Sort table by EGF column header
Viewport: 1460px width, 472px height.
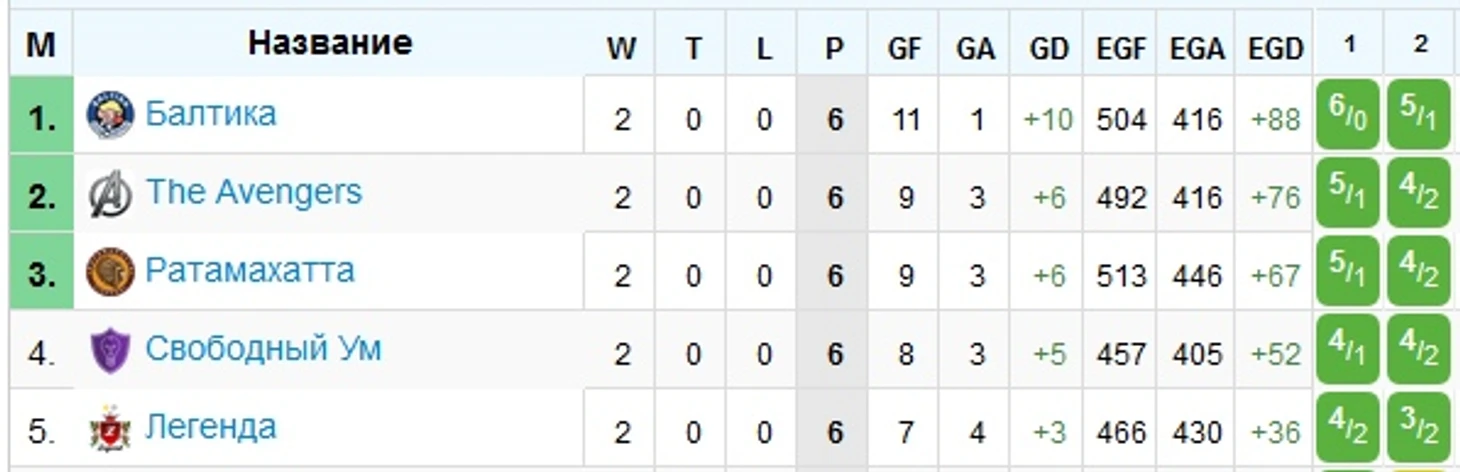[1120, 47]
